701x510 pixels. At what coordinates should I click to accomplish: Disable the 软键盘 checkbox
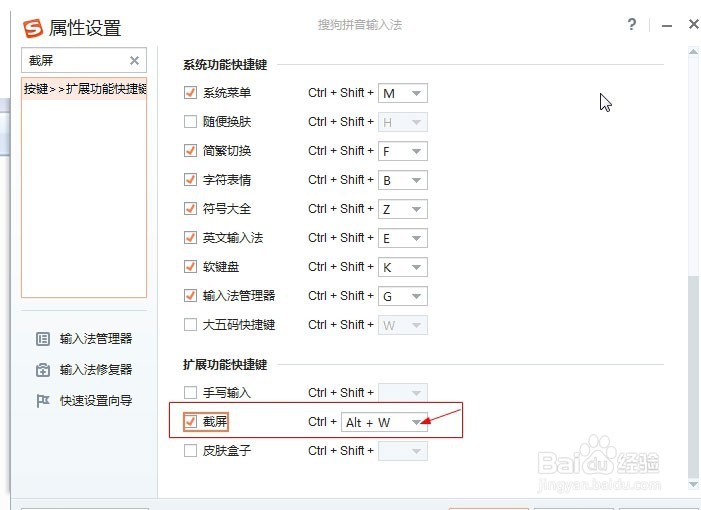pyautogui.click(x=190, y=266)
